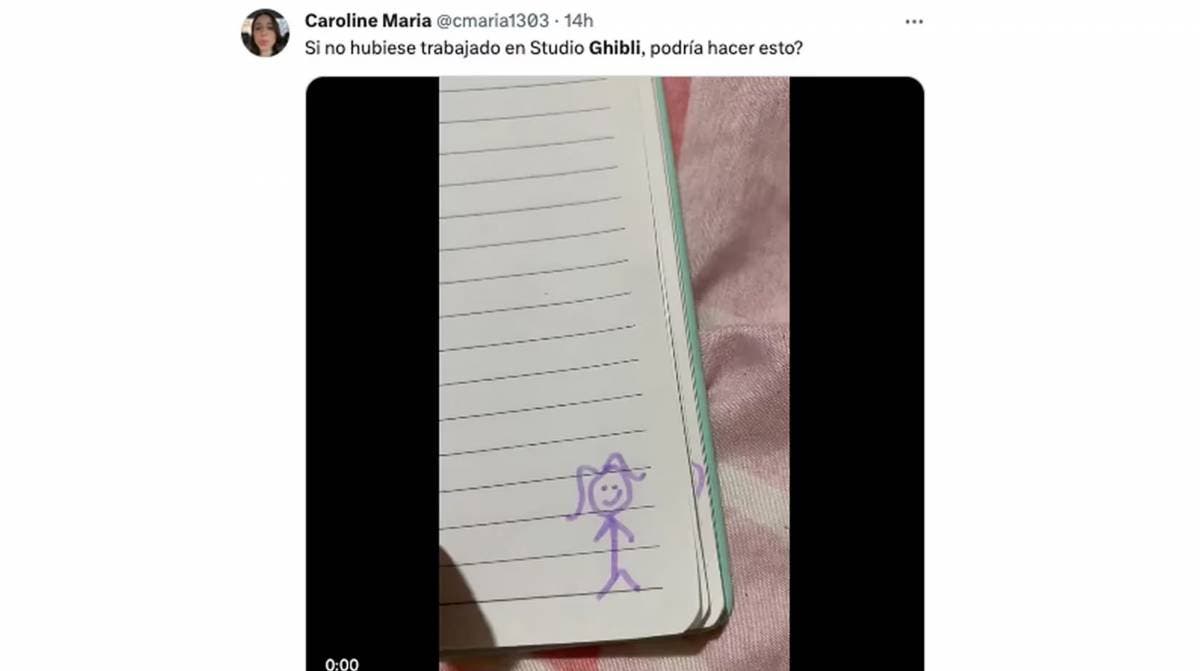Viewport: 1200px width, 671px height.
Task: Open the three-dot more options menu
Action: pyautogui.click(x=914, y=21)
